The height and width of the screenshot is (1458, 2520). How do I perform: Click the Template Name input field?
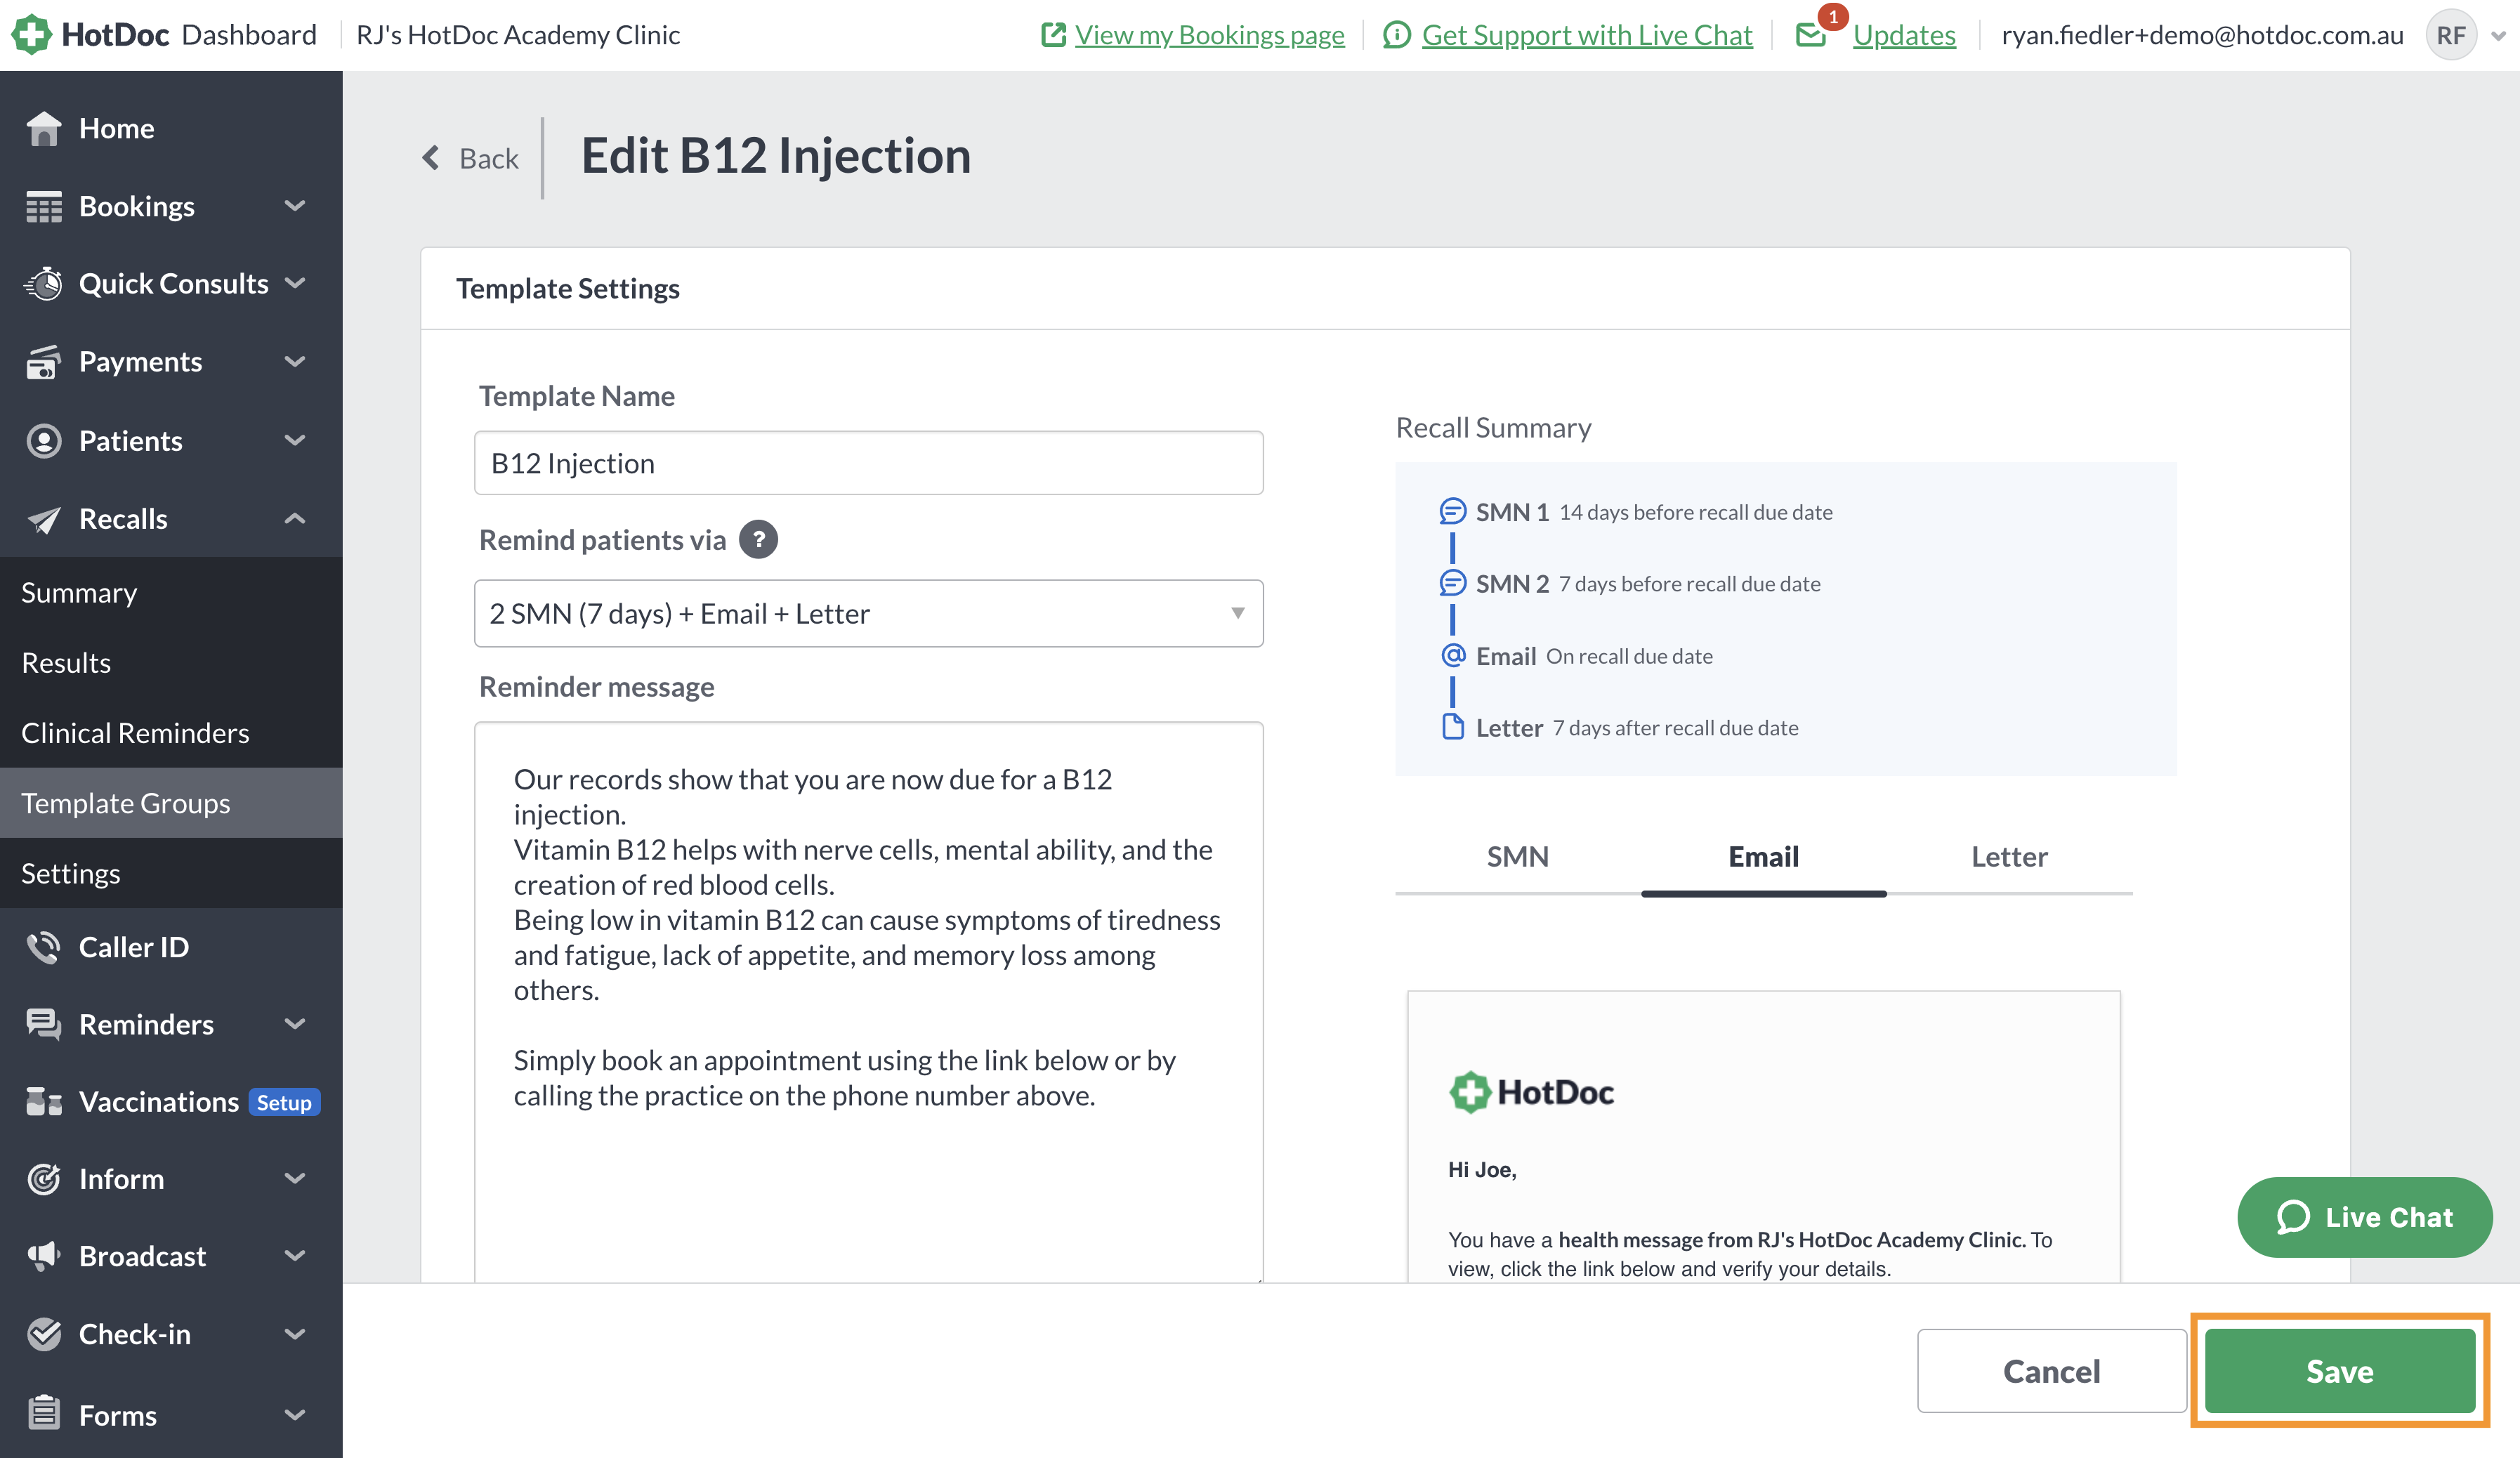[x=868, y=462]
